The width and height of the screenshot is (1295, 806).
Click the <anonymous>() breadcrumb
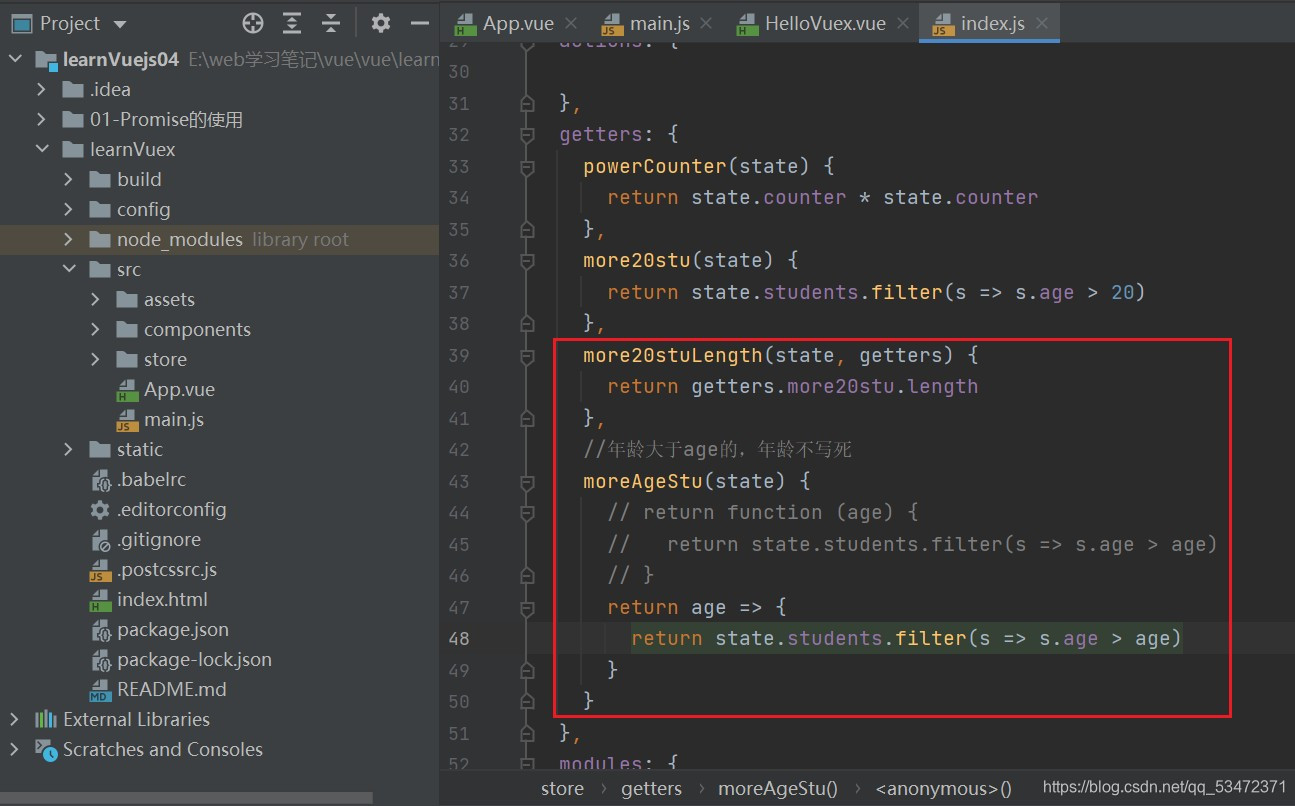[x=943, y=788]
